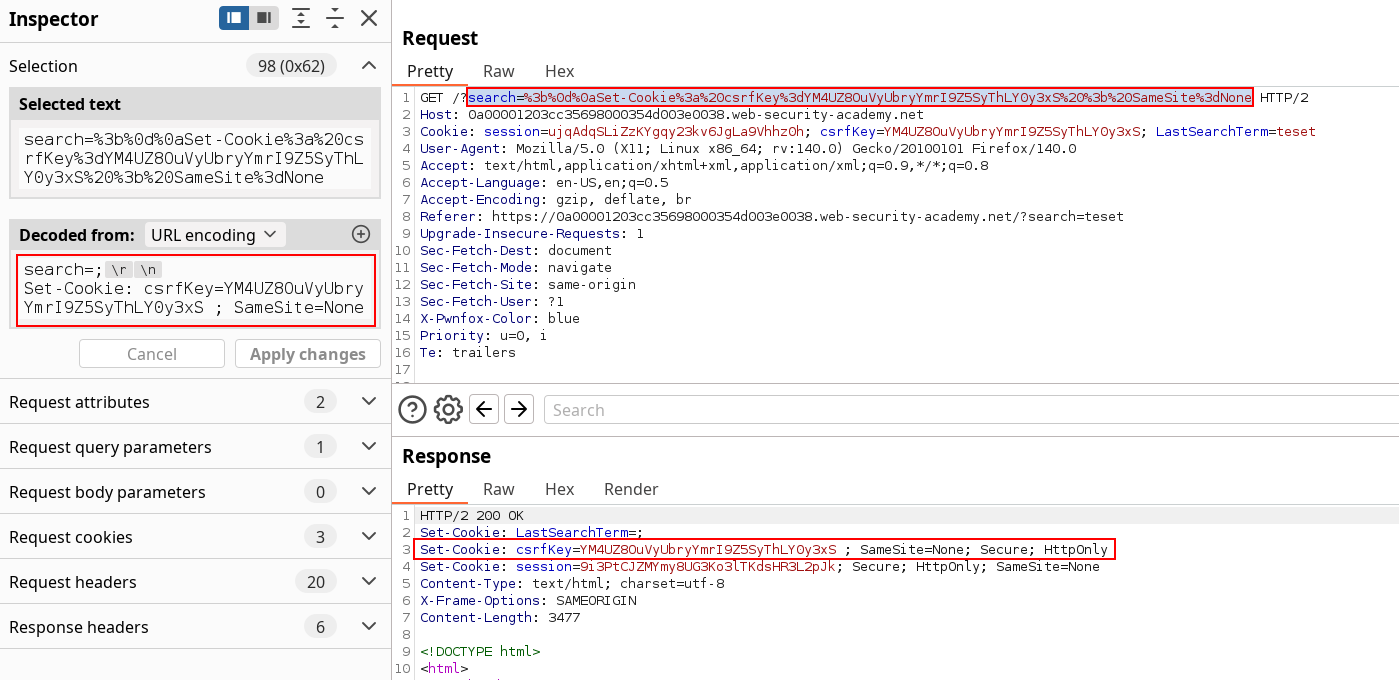
Task: Go to next search match arrow
Action: 518,409
